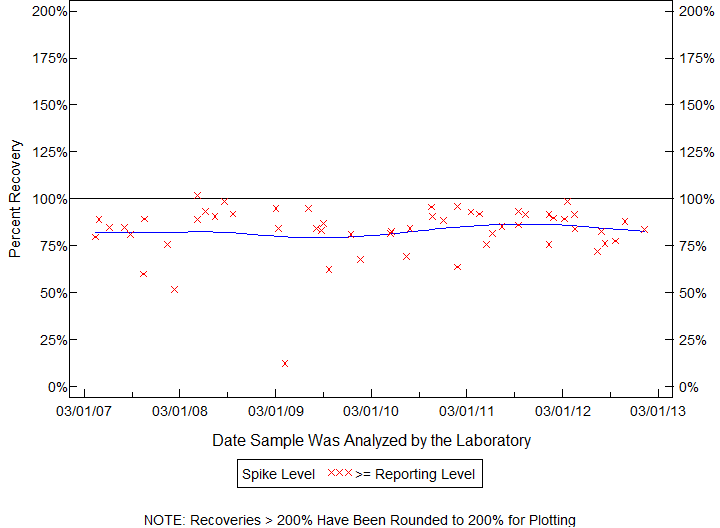Click the right axis 125% label
This screenshot has width=720, height=528.
tap(697, 152)
